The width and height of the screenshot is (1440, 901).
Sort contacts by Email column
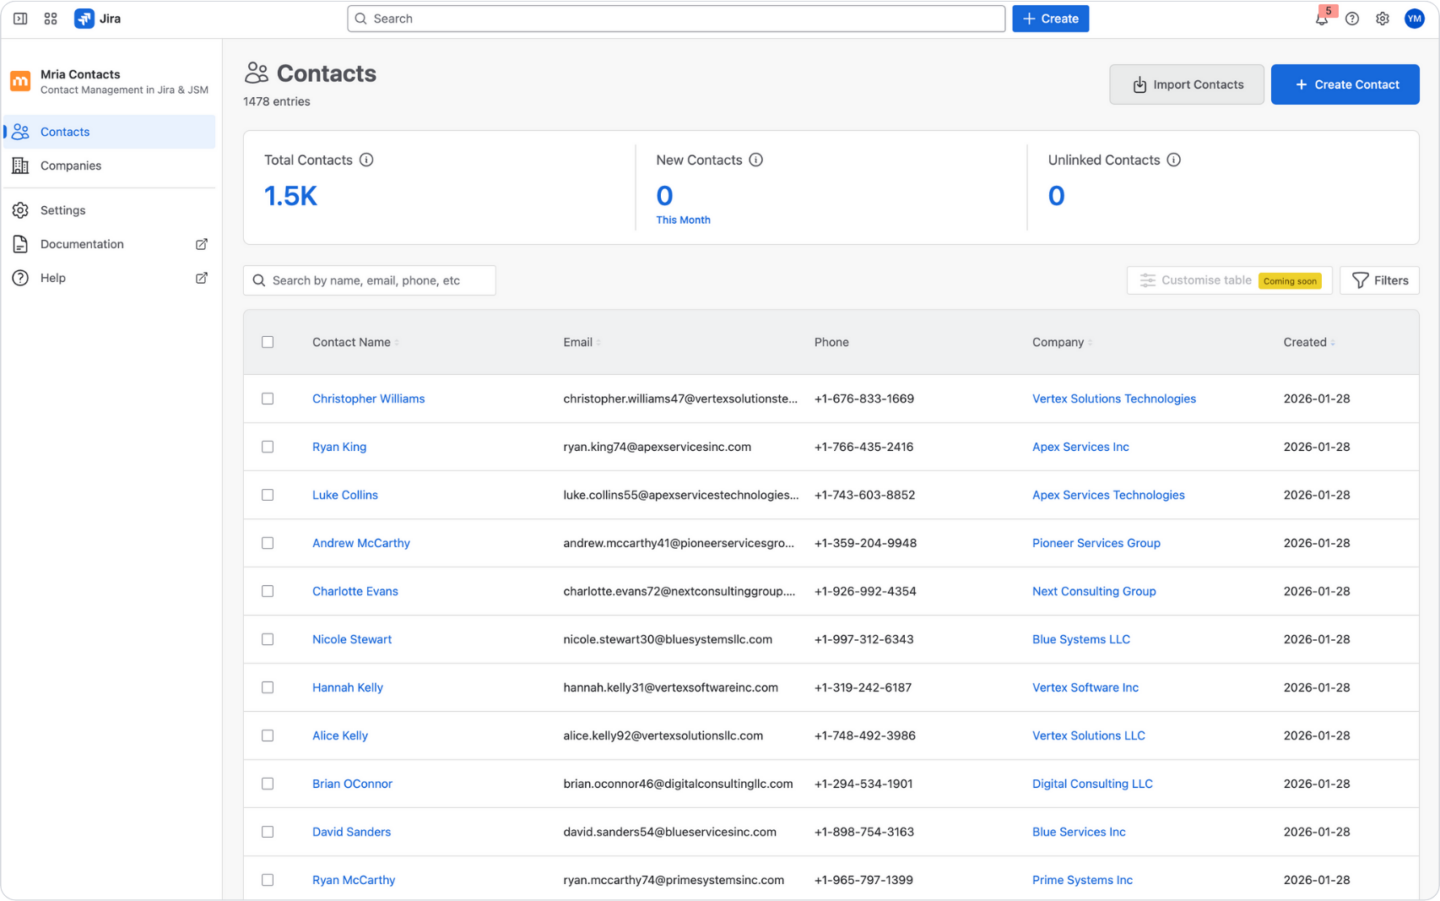598,341
